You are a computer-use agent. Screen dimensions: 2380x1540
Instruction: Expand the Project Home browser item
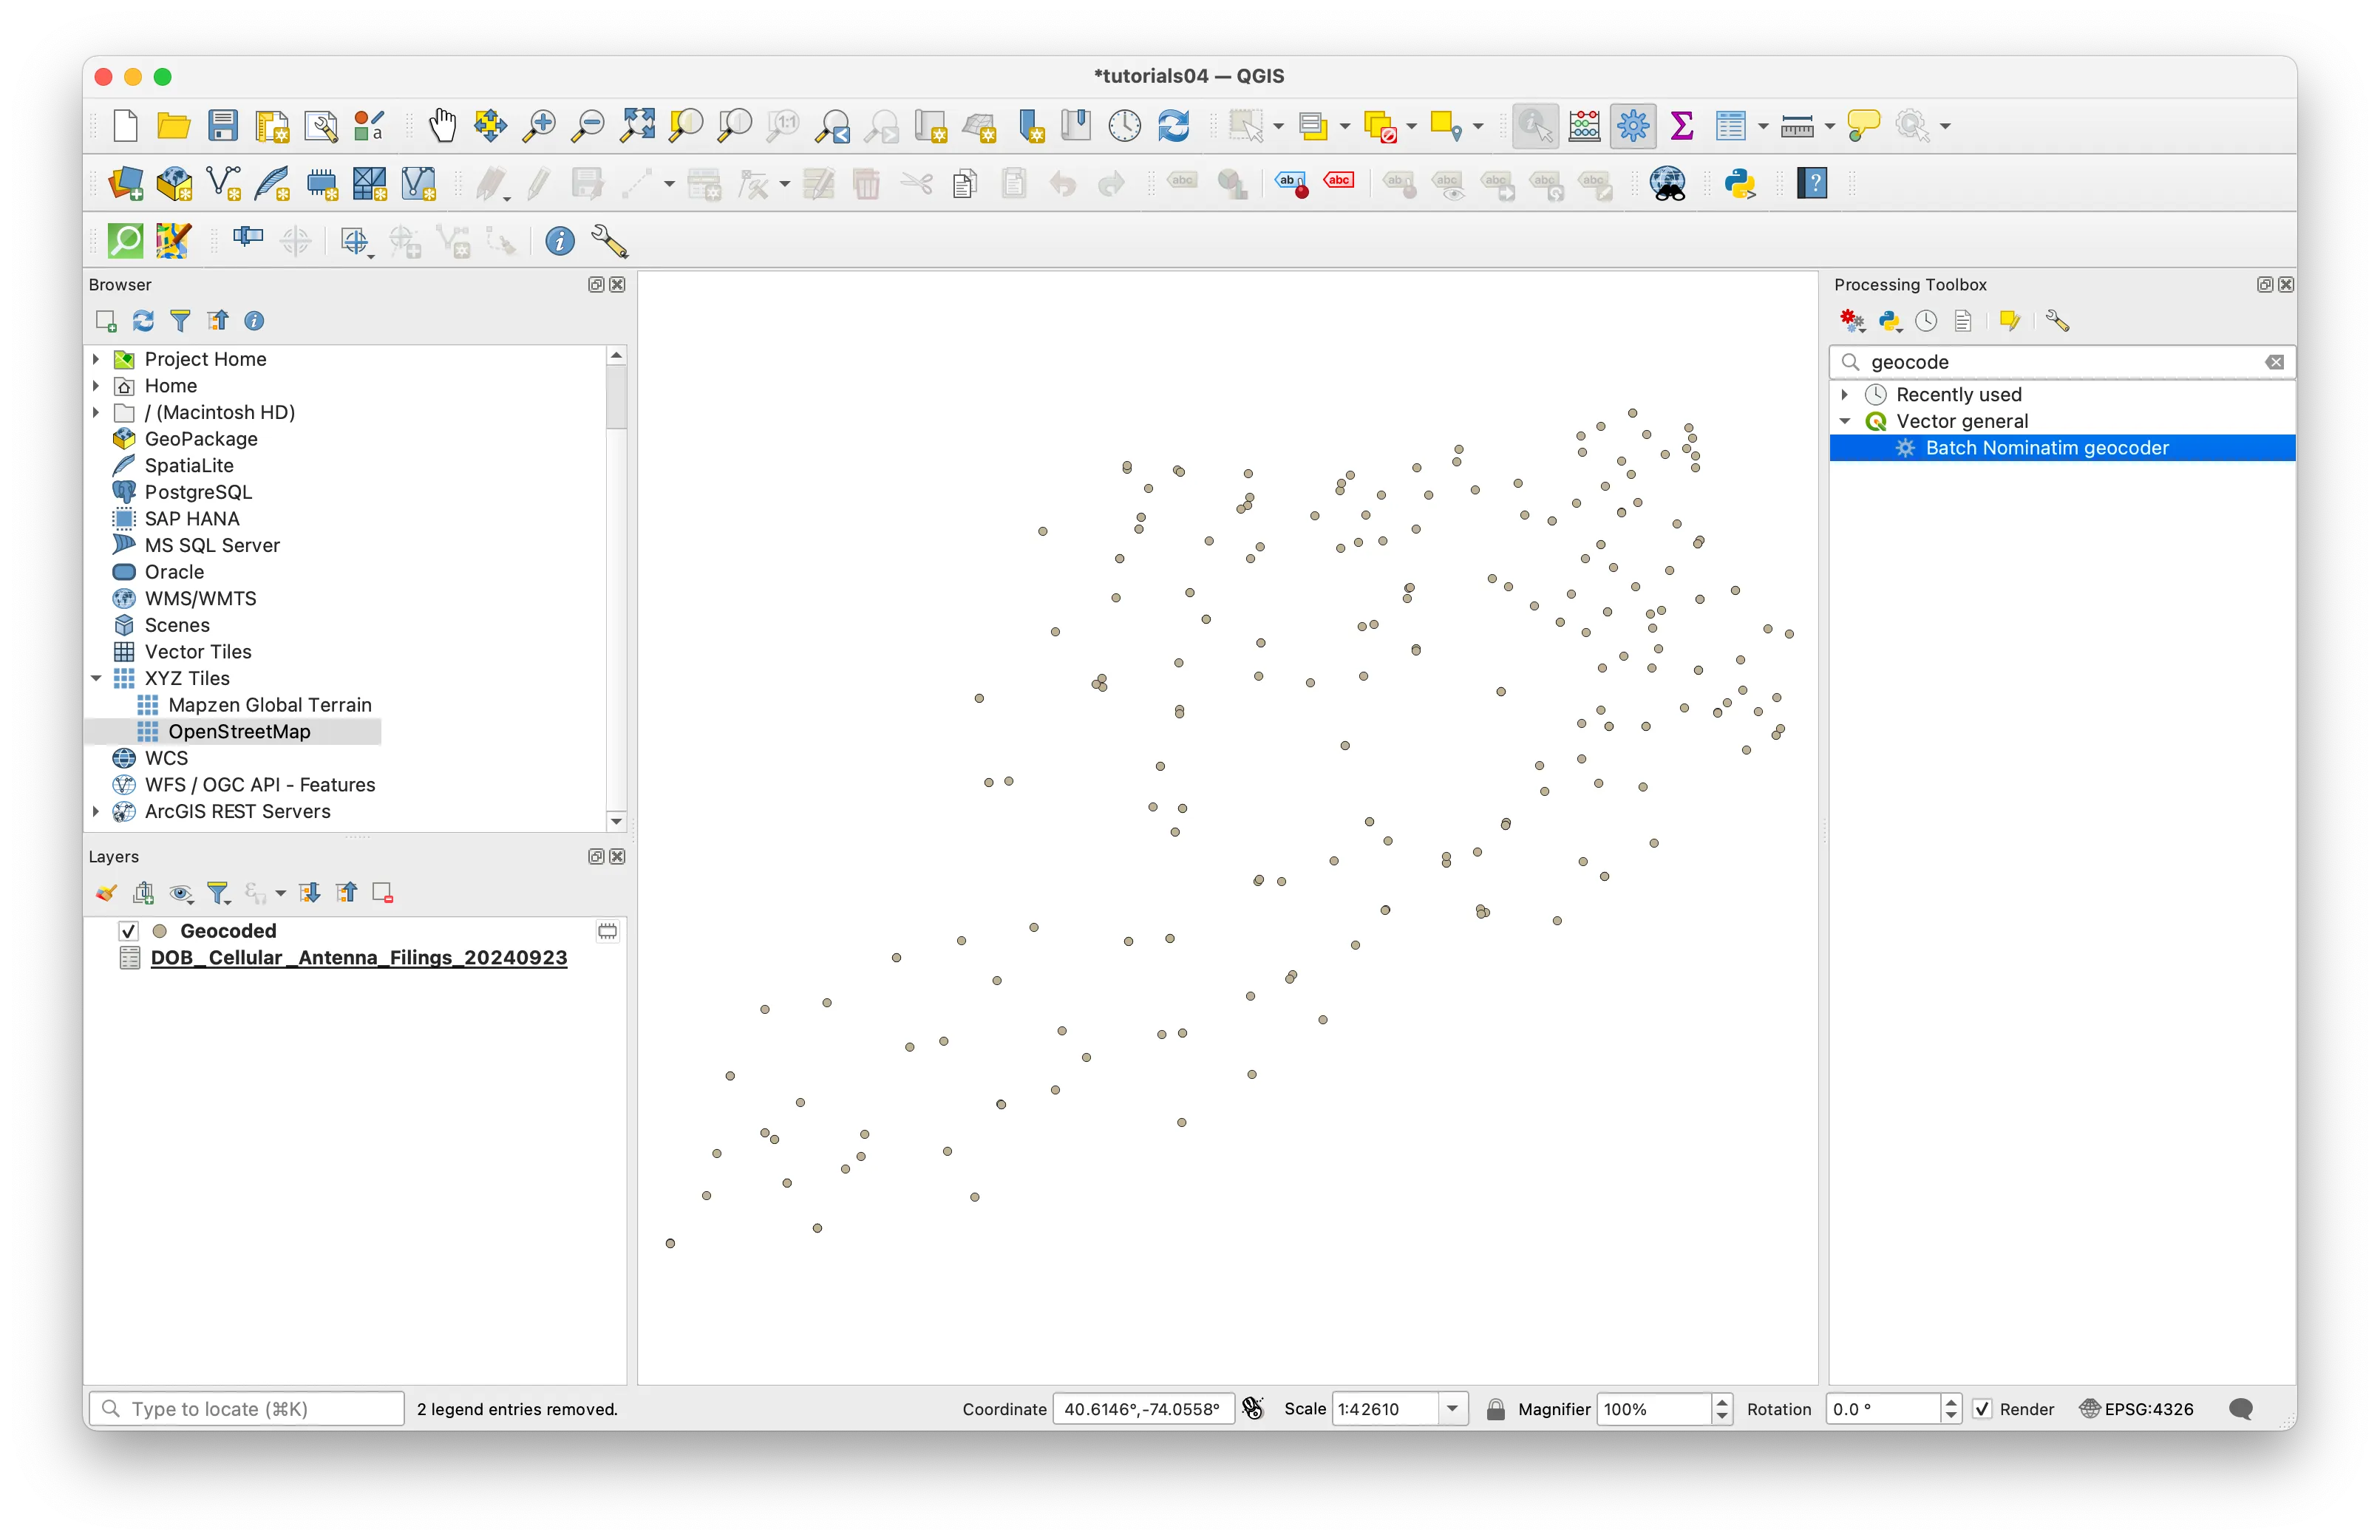point(95,358)
